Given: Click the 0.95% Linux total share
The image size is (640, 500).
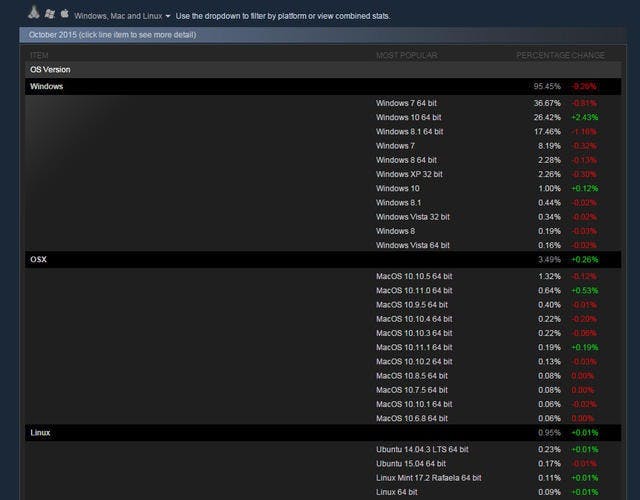Looking at the screenshot, I should coord(549,433).
